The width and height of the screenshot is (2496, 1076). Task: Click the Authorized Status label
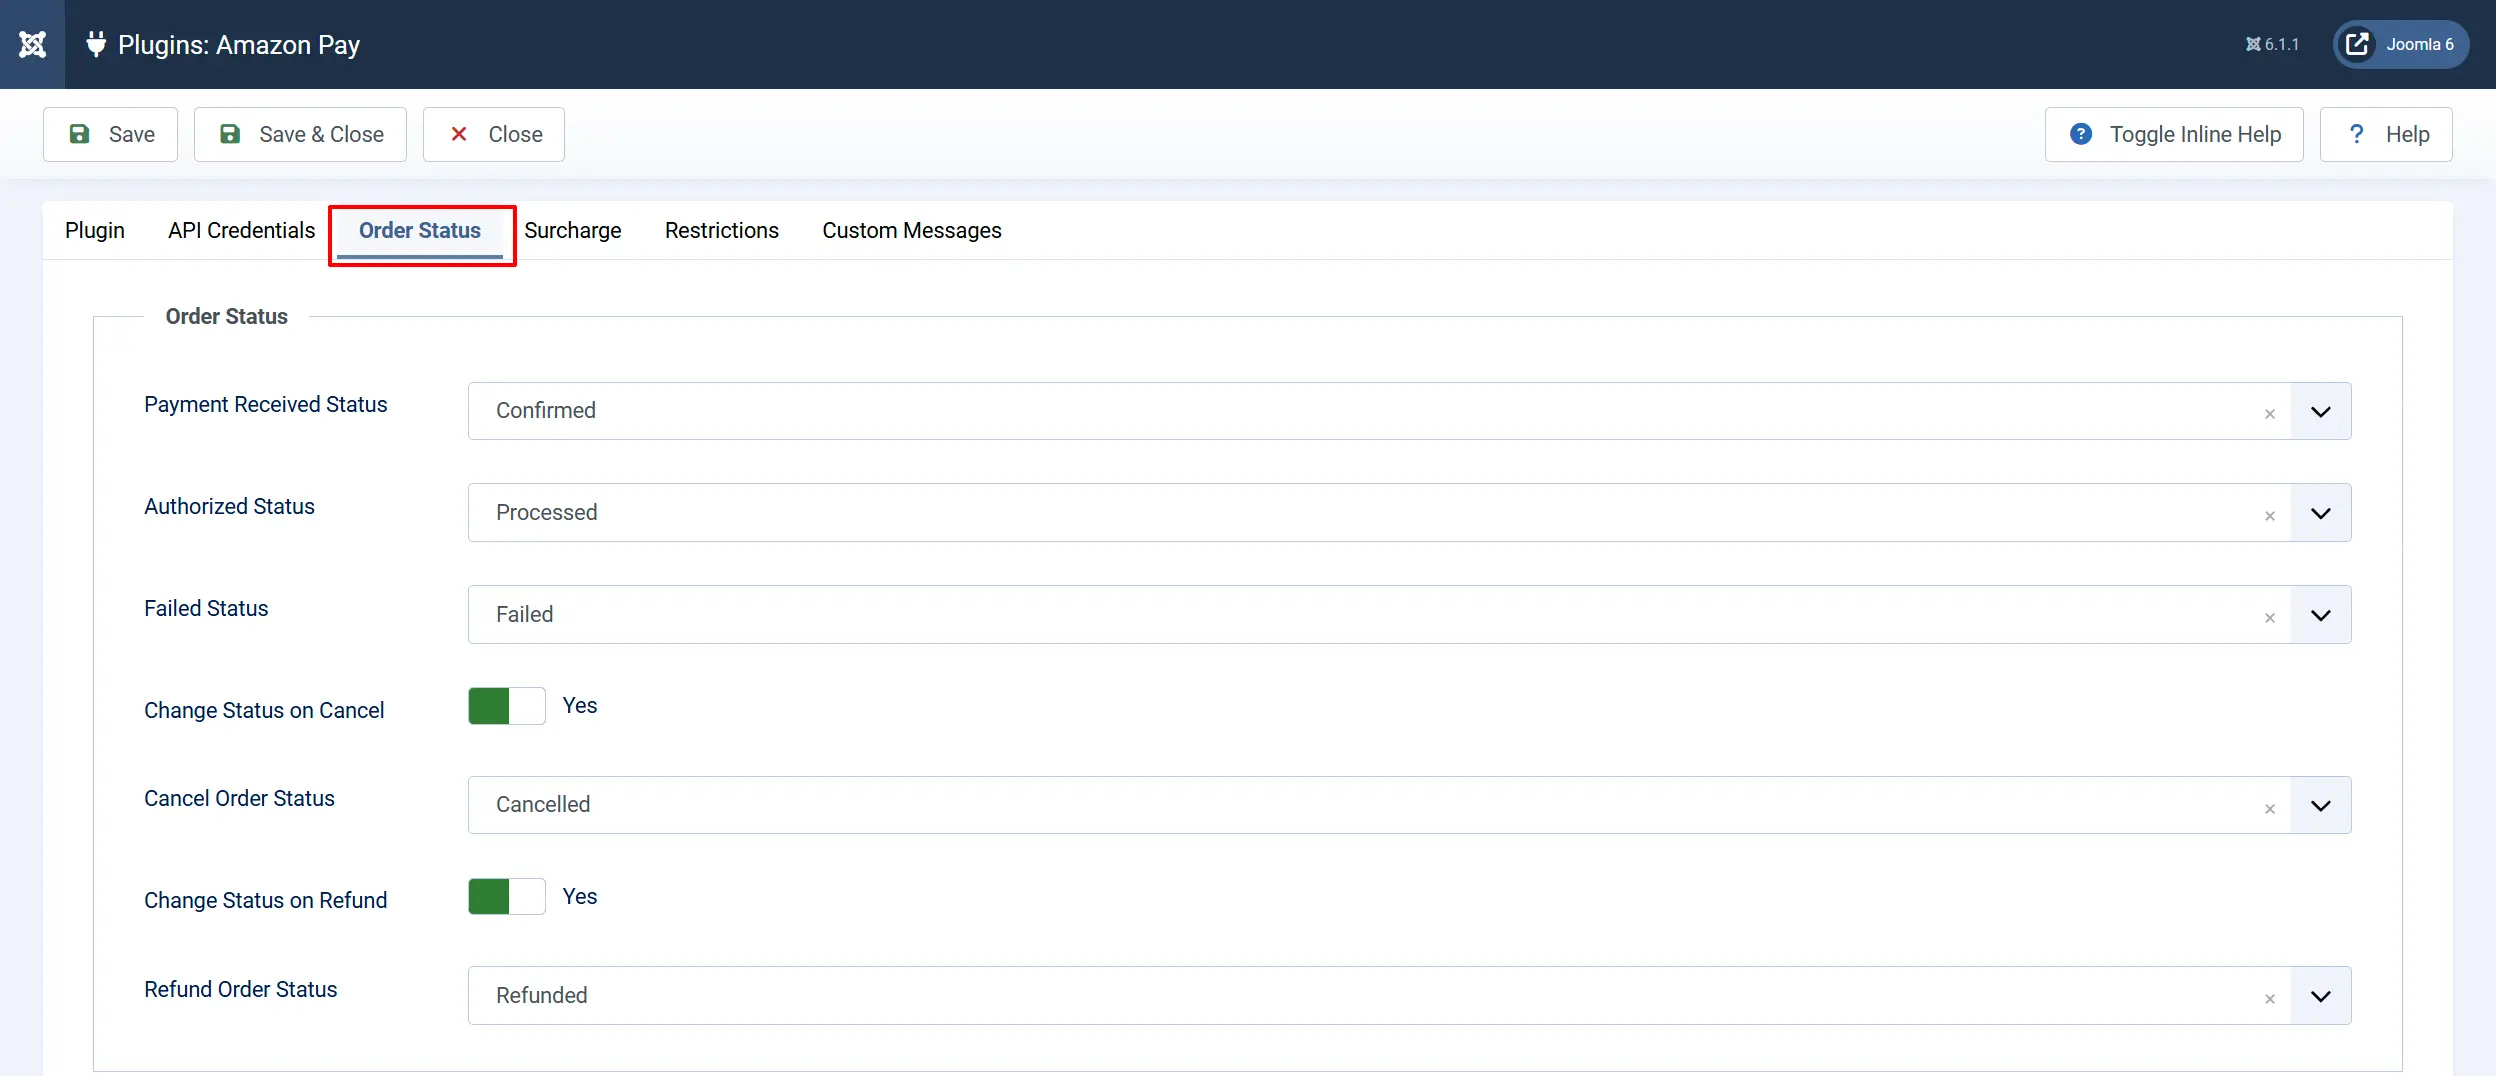point(229,506)
